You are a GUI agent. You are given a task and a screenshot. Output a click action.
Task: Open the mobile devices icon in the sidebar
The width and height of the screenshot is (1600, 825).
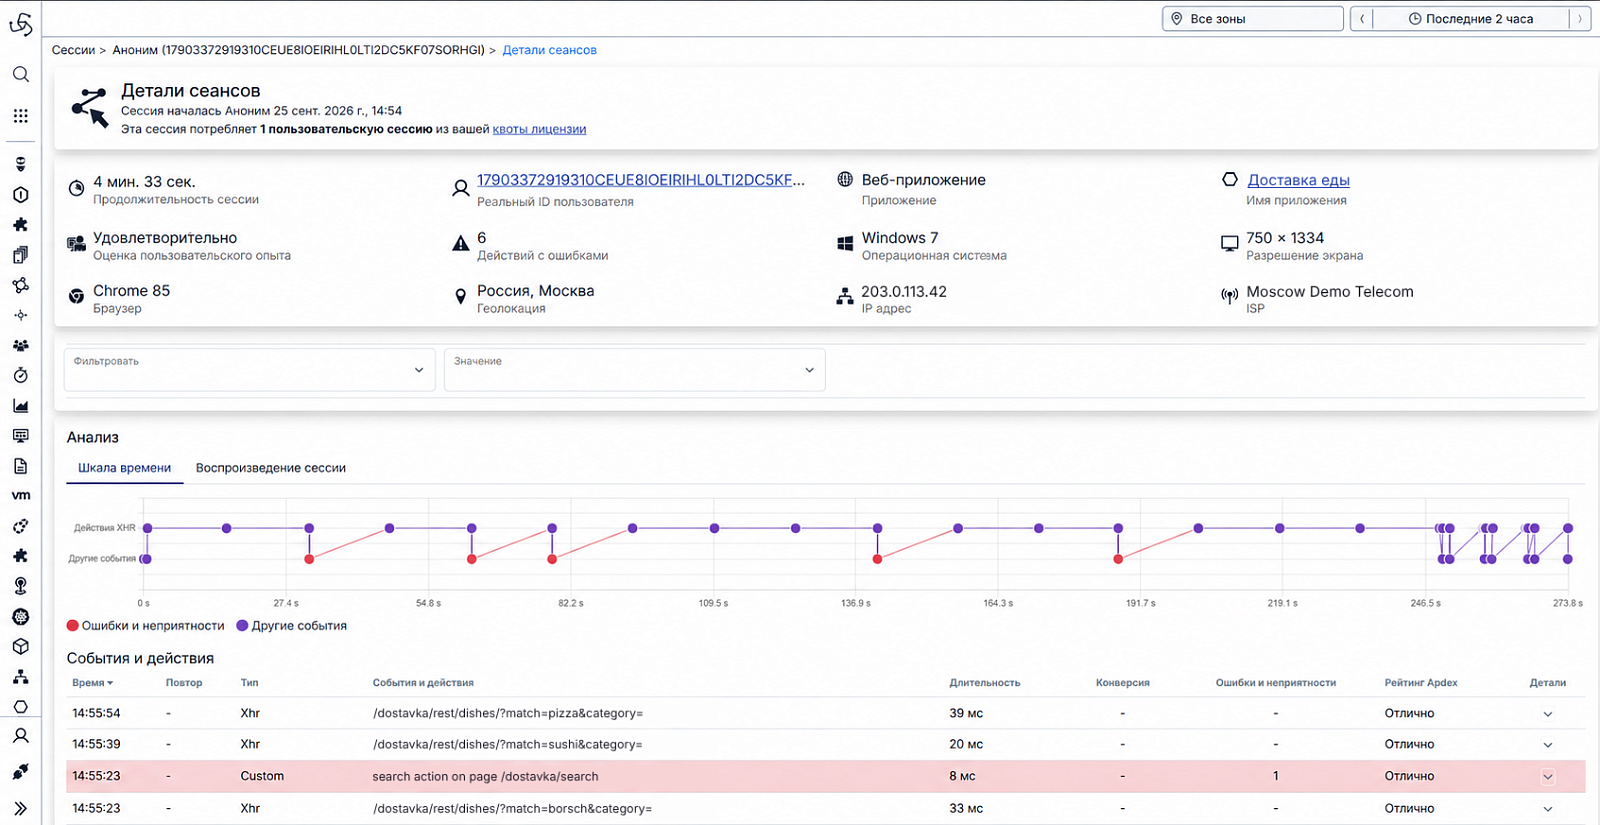20,255
